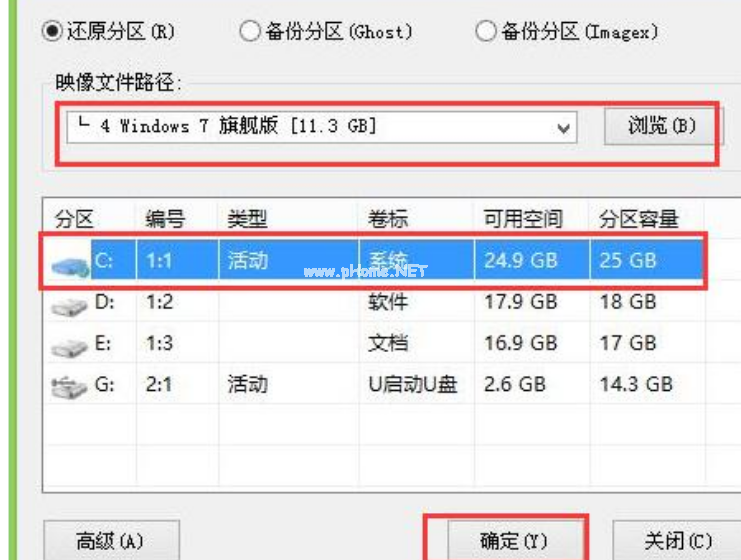Select the 软件 partition row
Image resolution: width=741 pixels, height=560 pixels.
click(x=389, y=302)
